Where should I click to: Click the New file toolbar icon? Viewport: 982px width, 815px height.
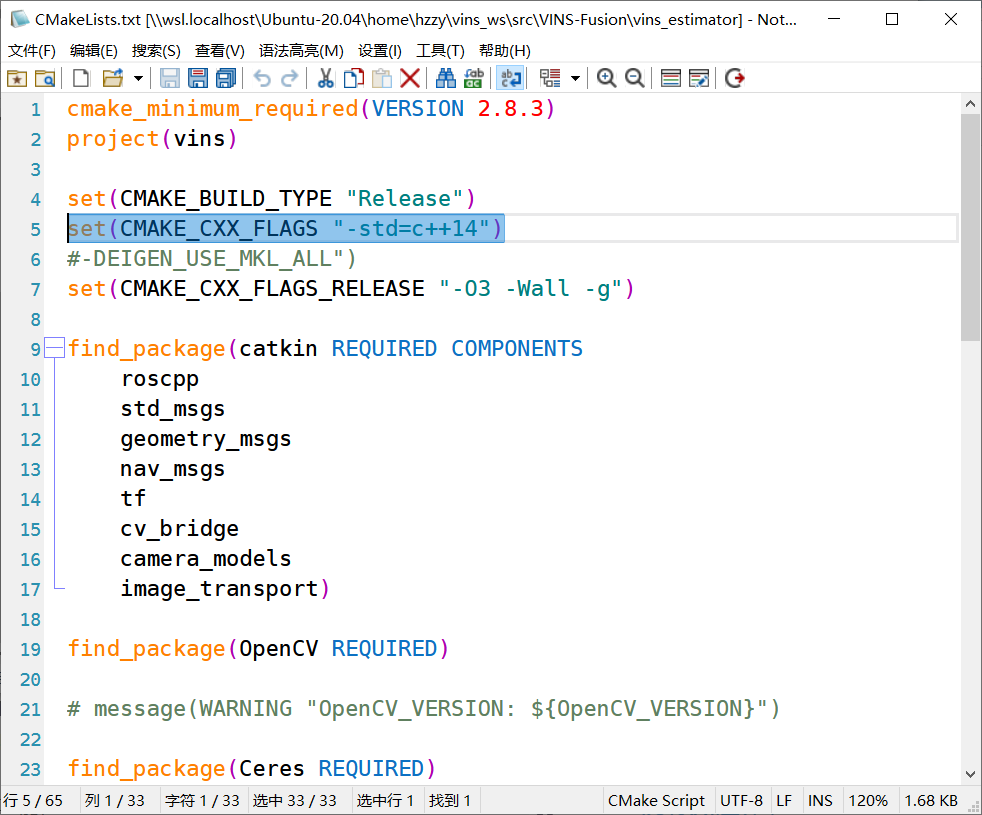coord(82,78)
